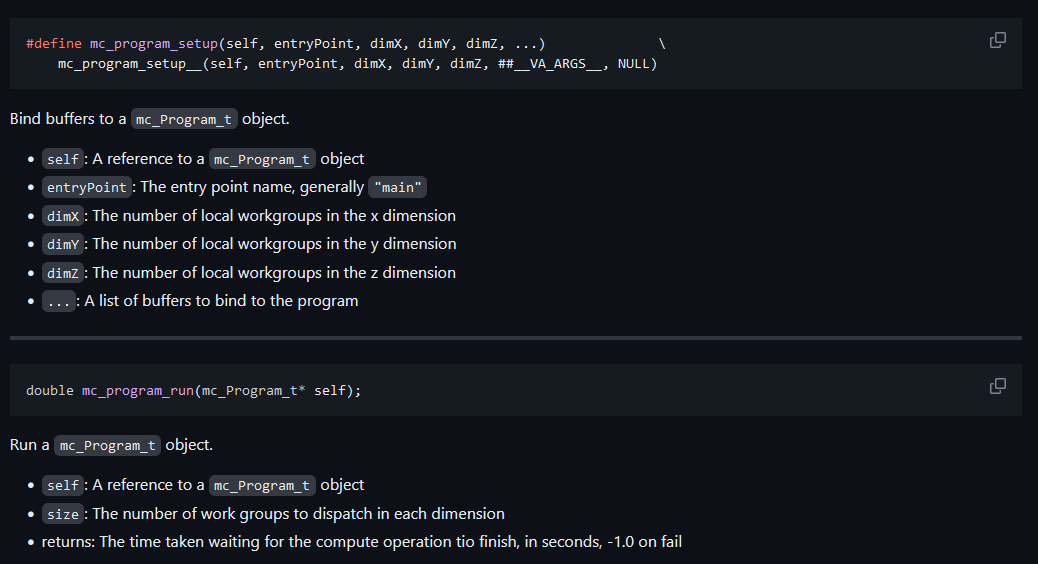Copy the mc_program_setup macro code block

click(997, 40)
